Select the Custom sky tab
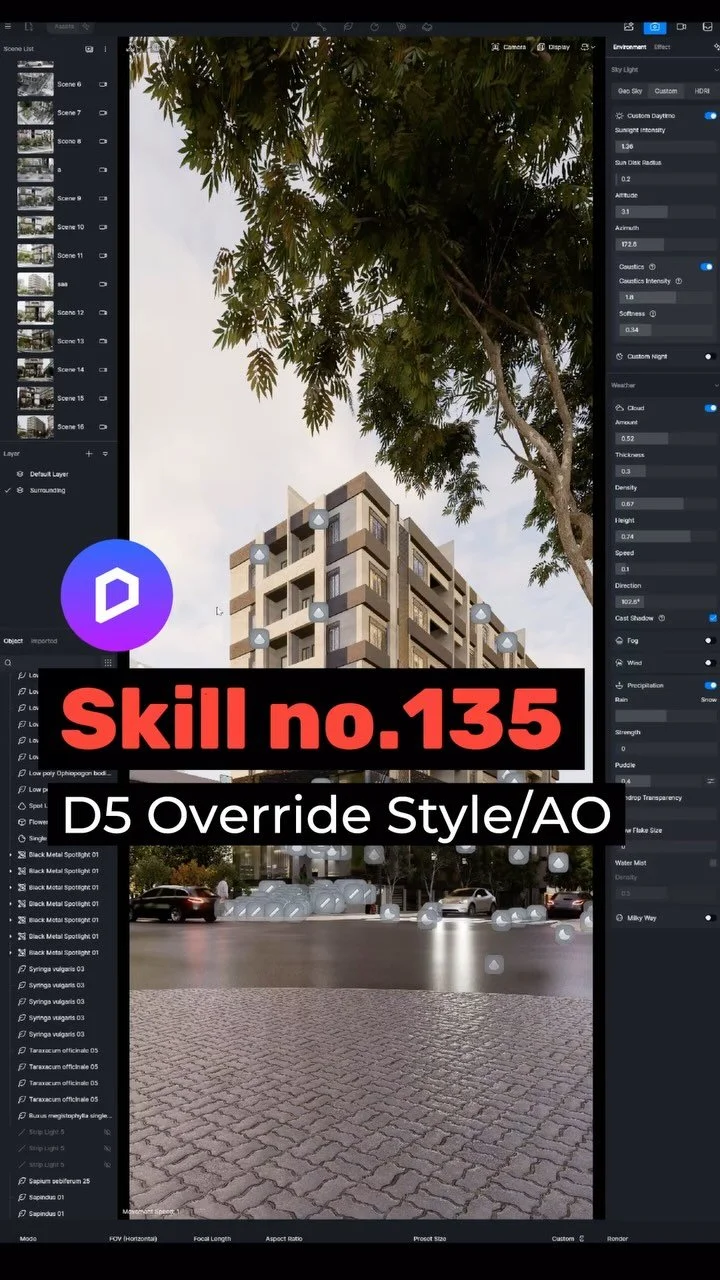 (665, 91)
